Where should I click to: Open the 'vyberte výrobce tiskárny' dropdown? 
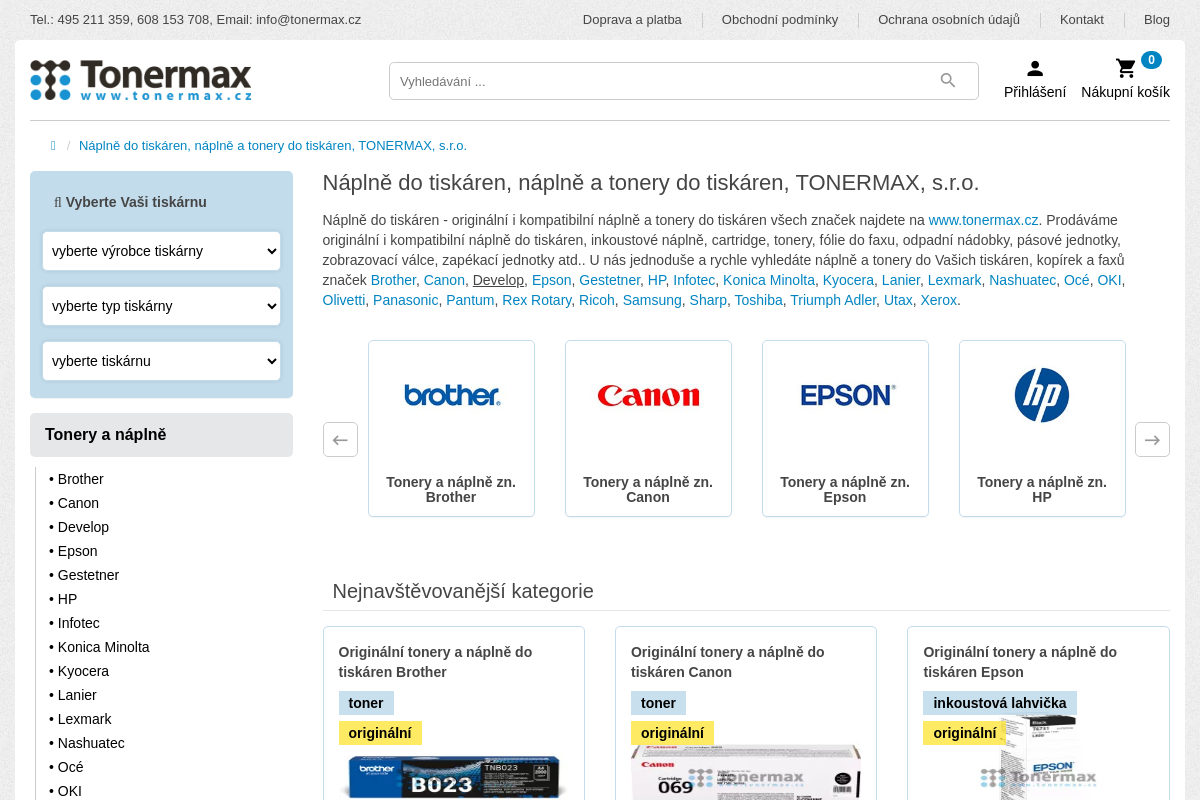coord(161,251)
